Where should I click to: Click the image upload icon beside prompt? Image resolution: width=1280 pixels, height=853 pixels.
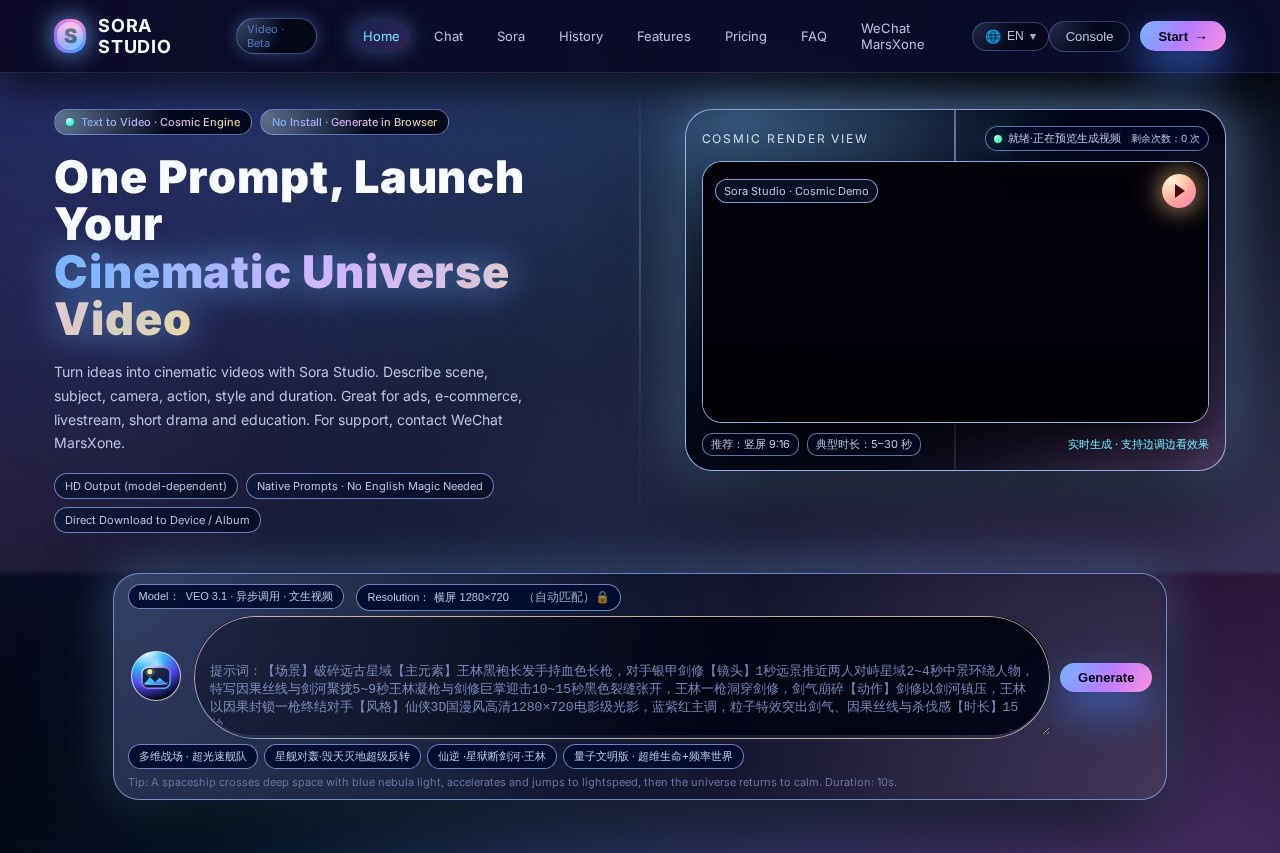click(x=156, y=676)
